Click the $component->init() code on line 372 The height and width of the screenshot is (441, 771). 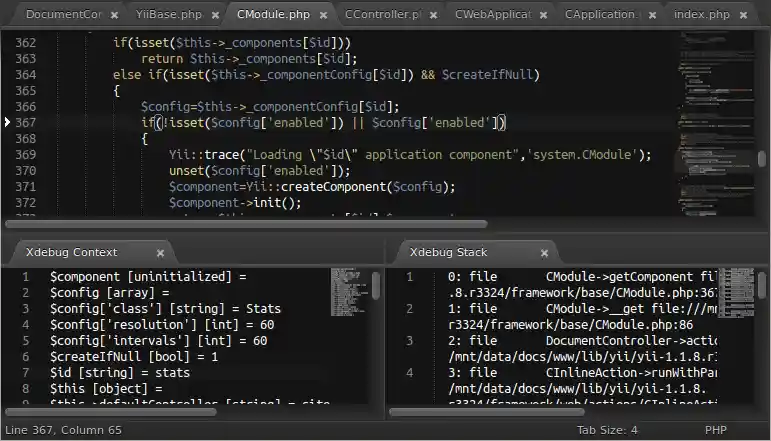(235, 203)
